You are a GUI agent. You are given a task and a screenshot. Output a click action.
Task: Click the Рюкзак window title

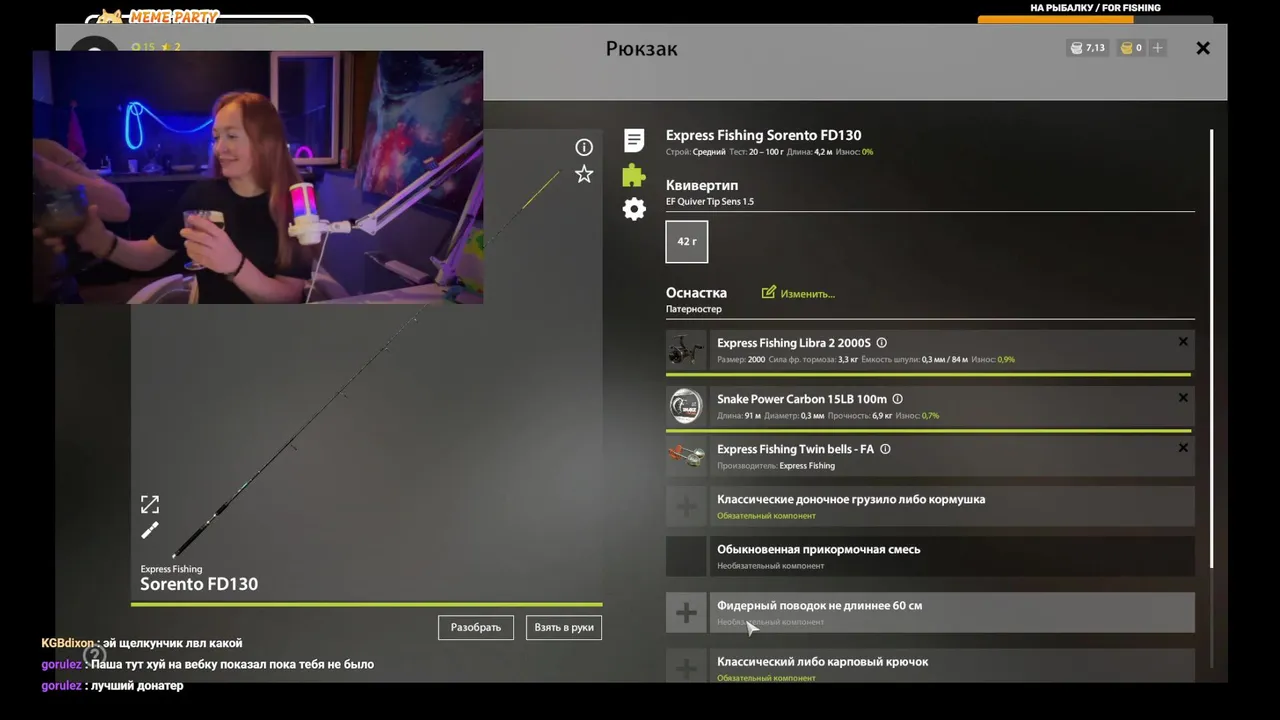pos(642,48)
